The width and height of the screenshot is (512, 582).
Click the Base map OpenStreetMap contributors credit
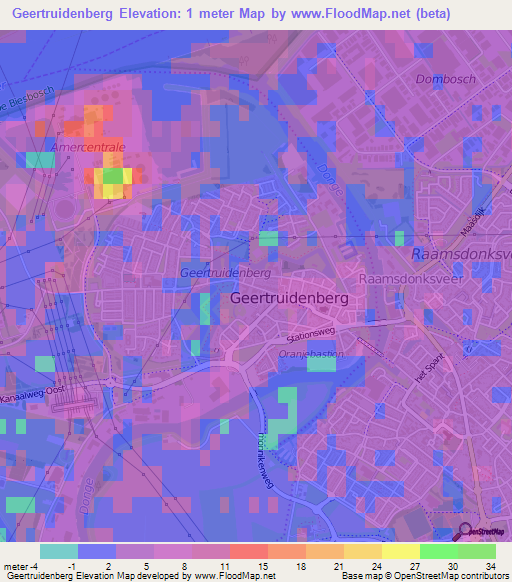click(425, 576)
